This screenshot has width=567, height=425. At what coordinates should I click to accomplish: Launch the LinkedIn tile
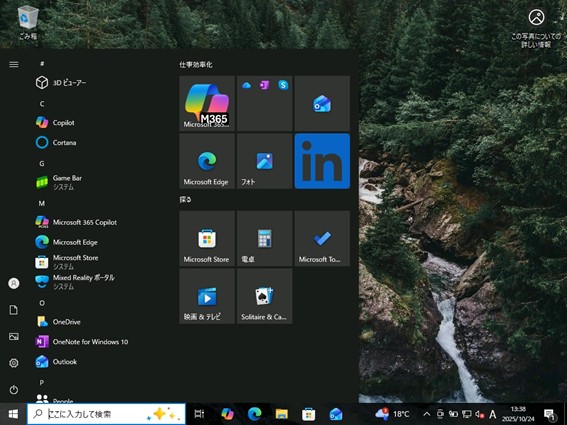point(322,161)
